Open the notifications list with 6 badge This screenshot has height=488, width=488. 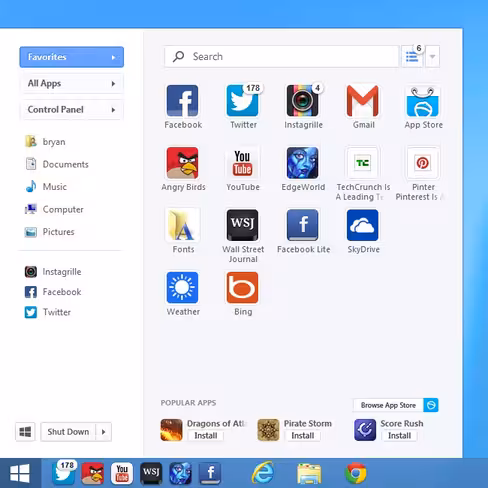[413, 56]
